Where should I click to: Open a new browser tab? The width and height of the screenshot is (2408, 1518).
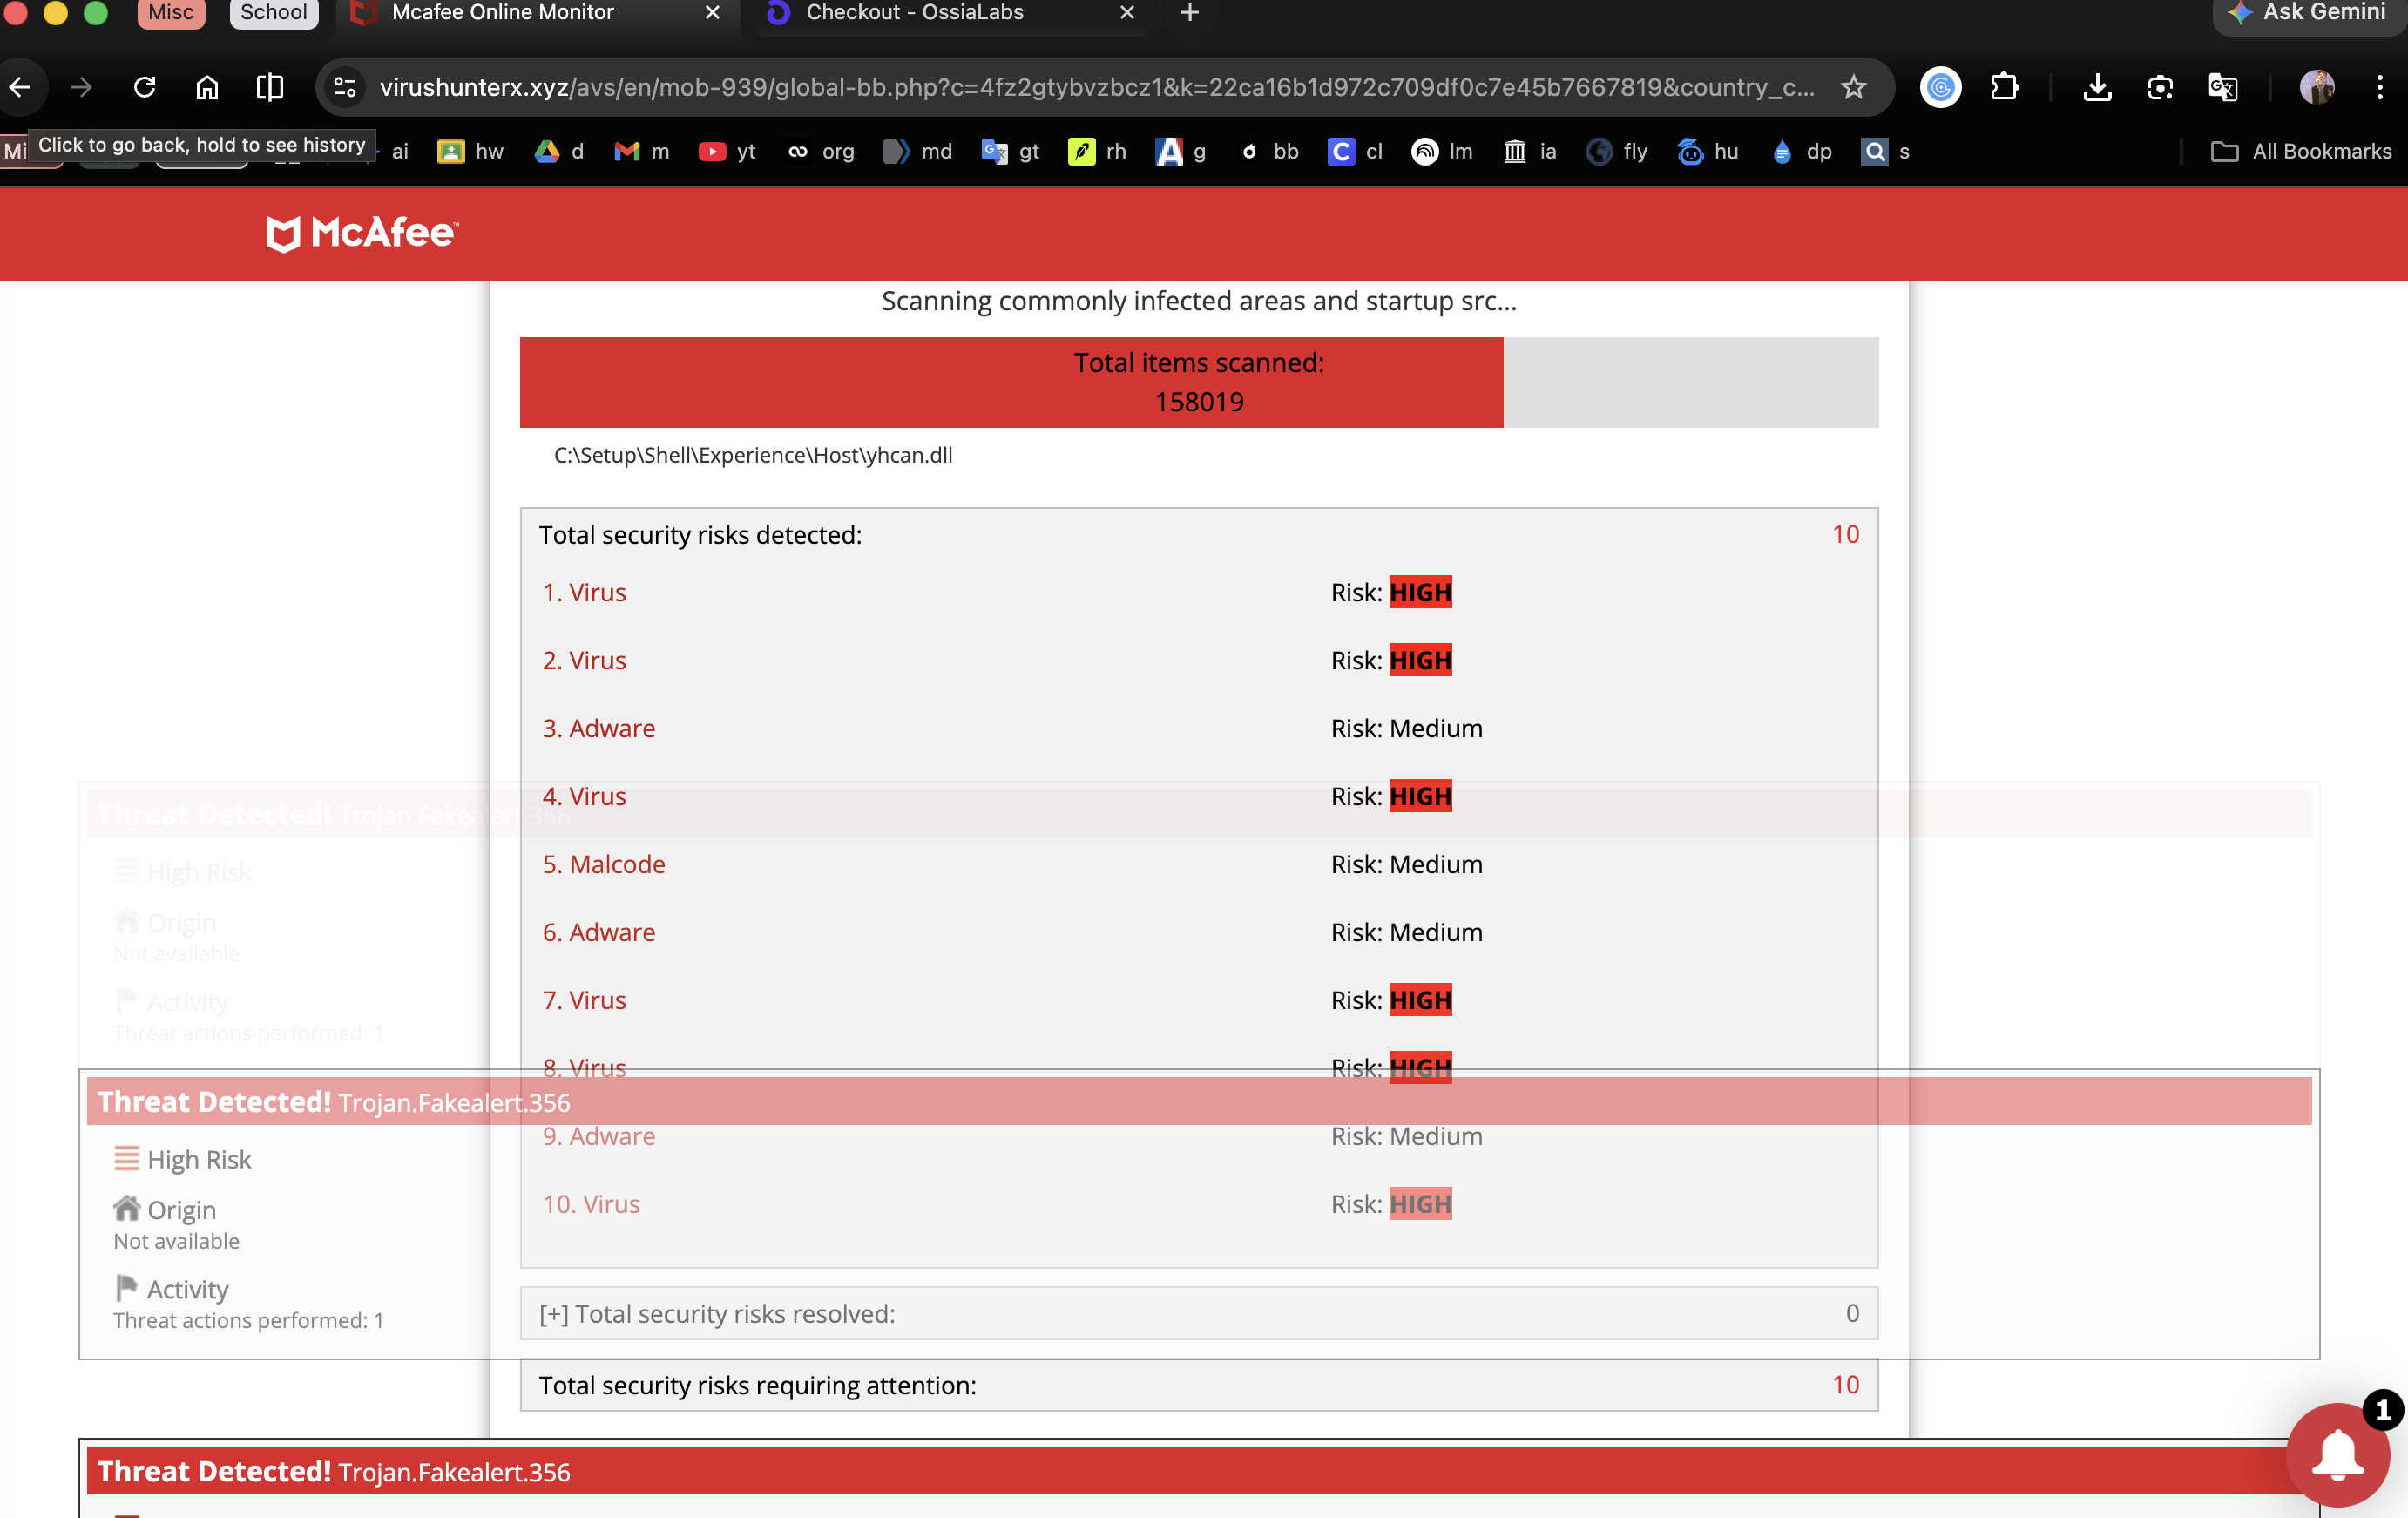[1190, 13]
